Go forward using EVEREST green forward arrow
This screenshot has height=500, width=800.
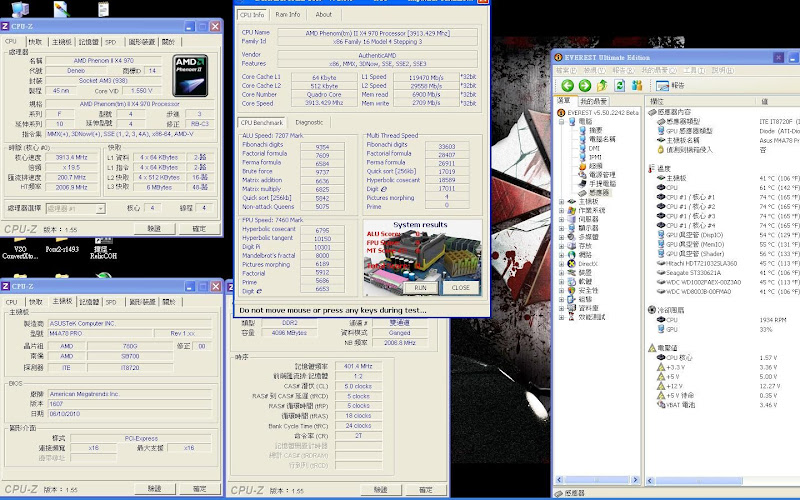click(x=585, y=86)
